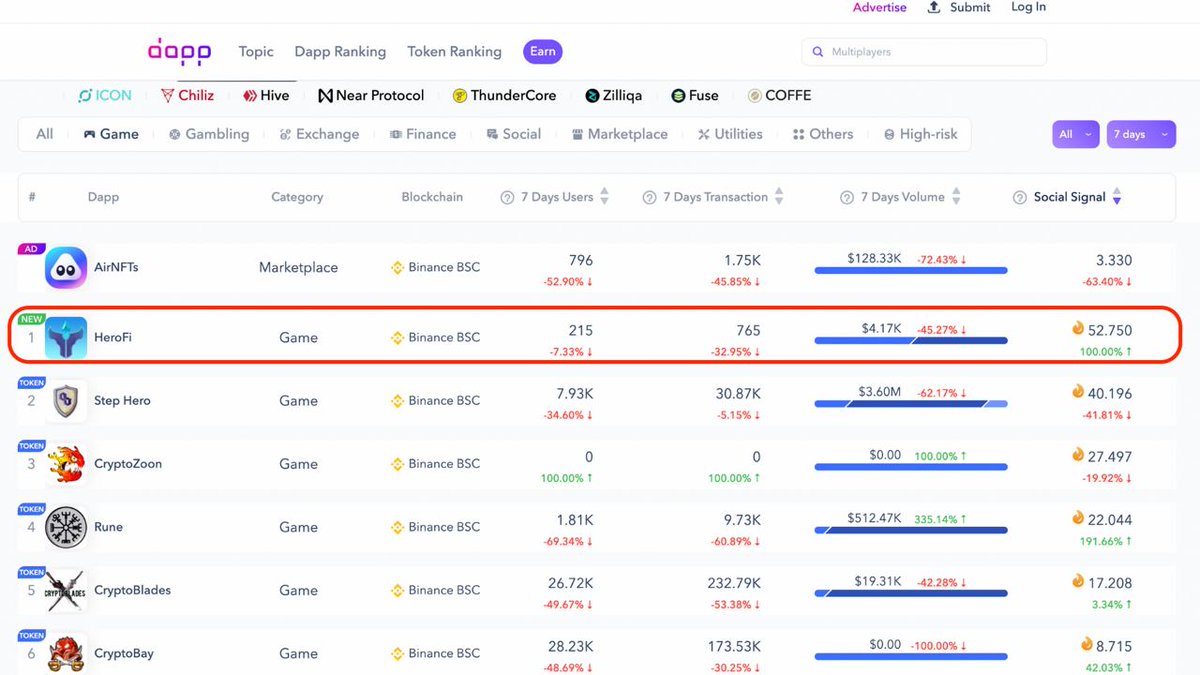Select the Social category tab
This screenshot has height=675, width=1200.
pos(514,134)
